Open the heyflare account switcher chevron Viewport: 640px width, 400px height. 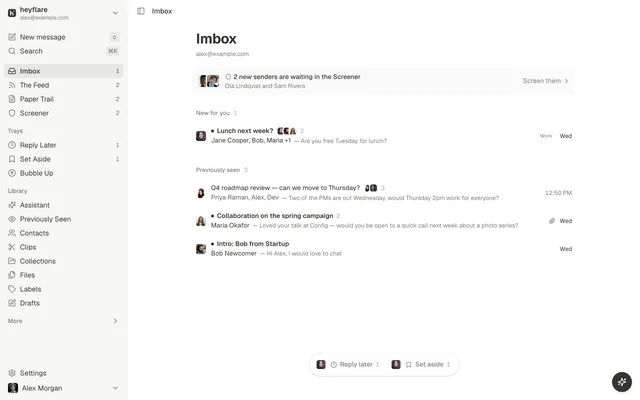click(x=116, y=13)
